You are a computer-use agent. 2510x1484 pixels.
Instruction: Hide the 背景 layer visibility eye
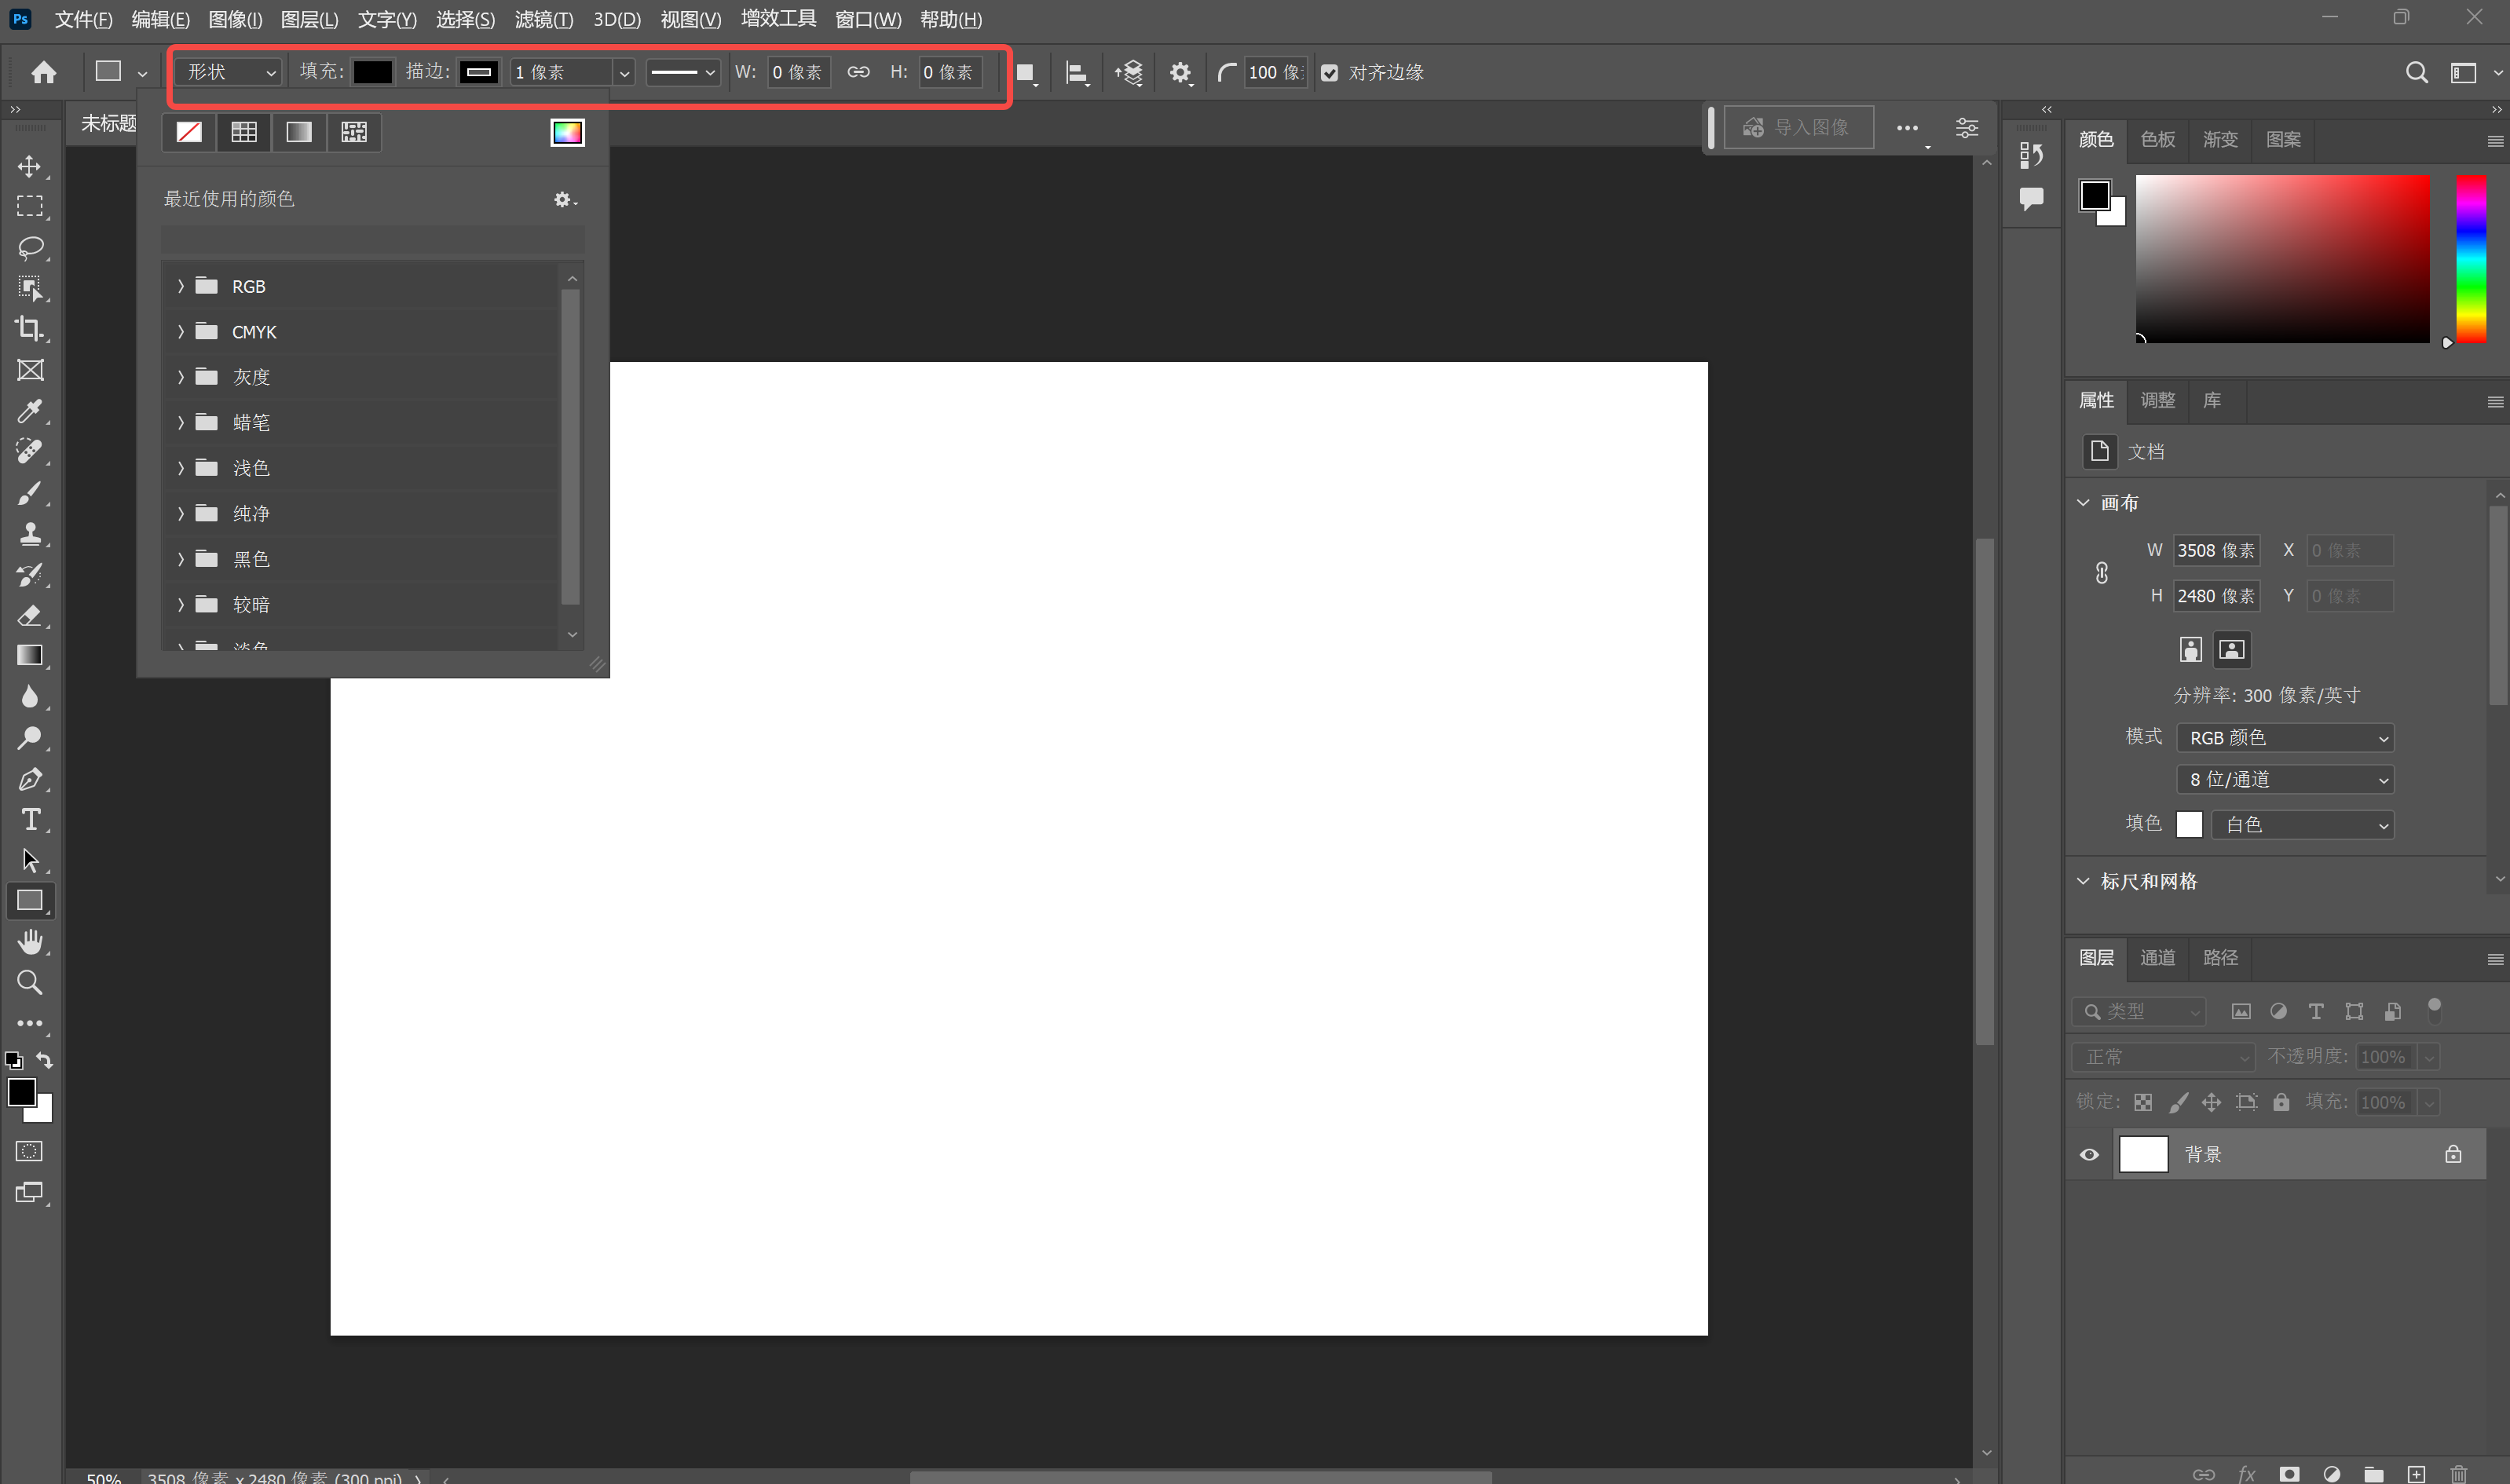[2089, 1154]
